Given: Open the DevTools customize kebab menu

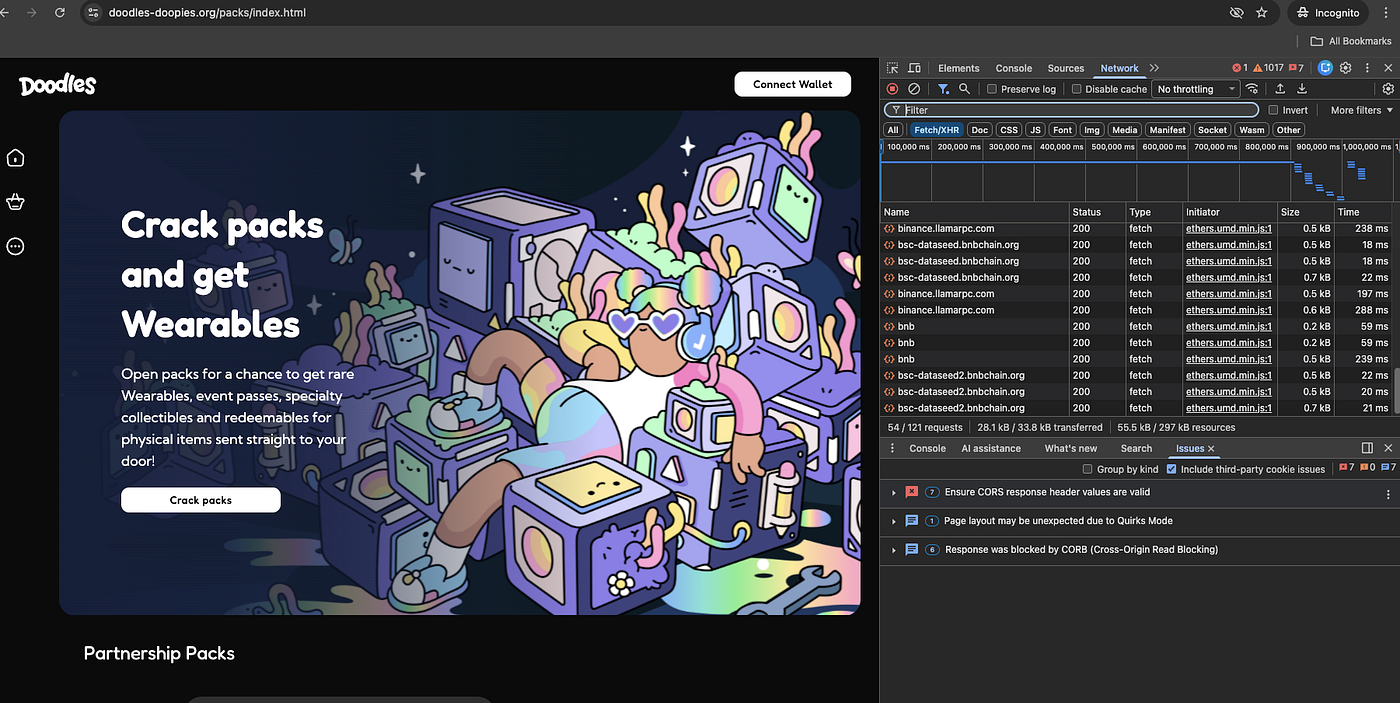Looking at the screenshot, I should [x=1367, y=68].
